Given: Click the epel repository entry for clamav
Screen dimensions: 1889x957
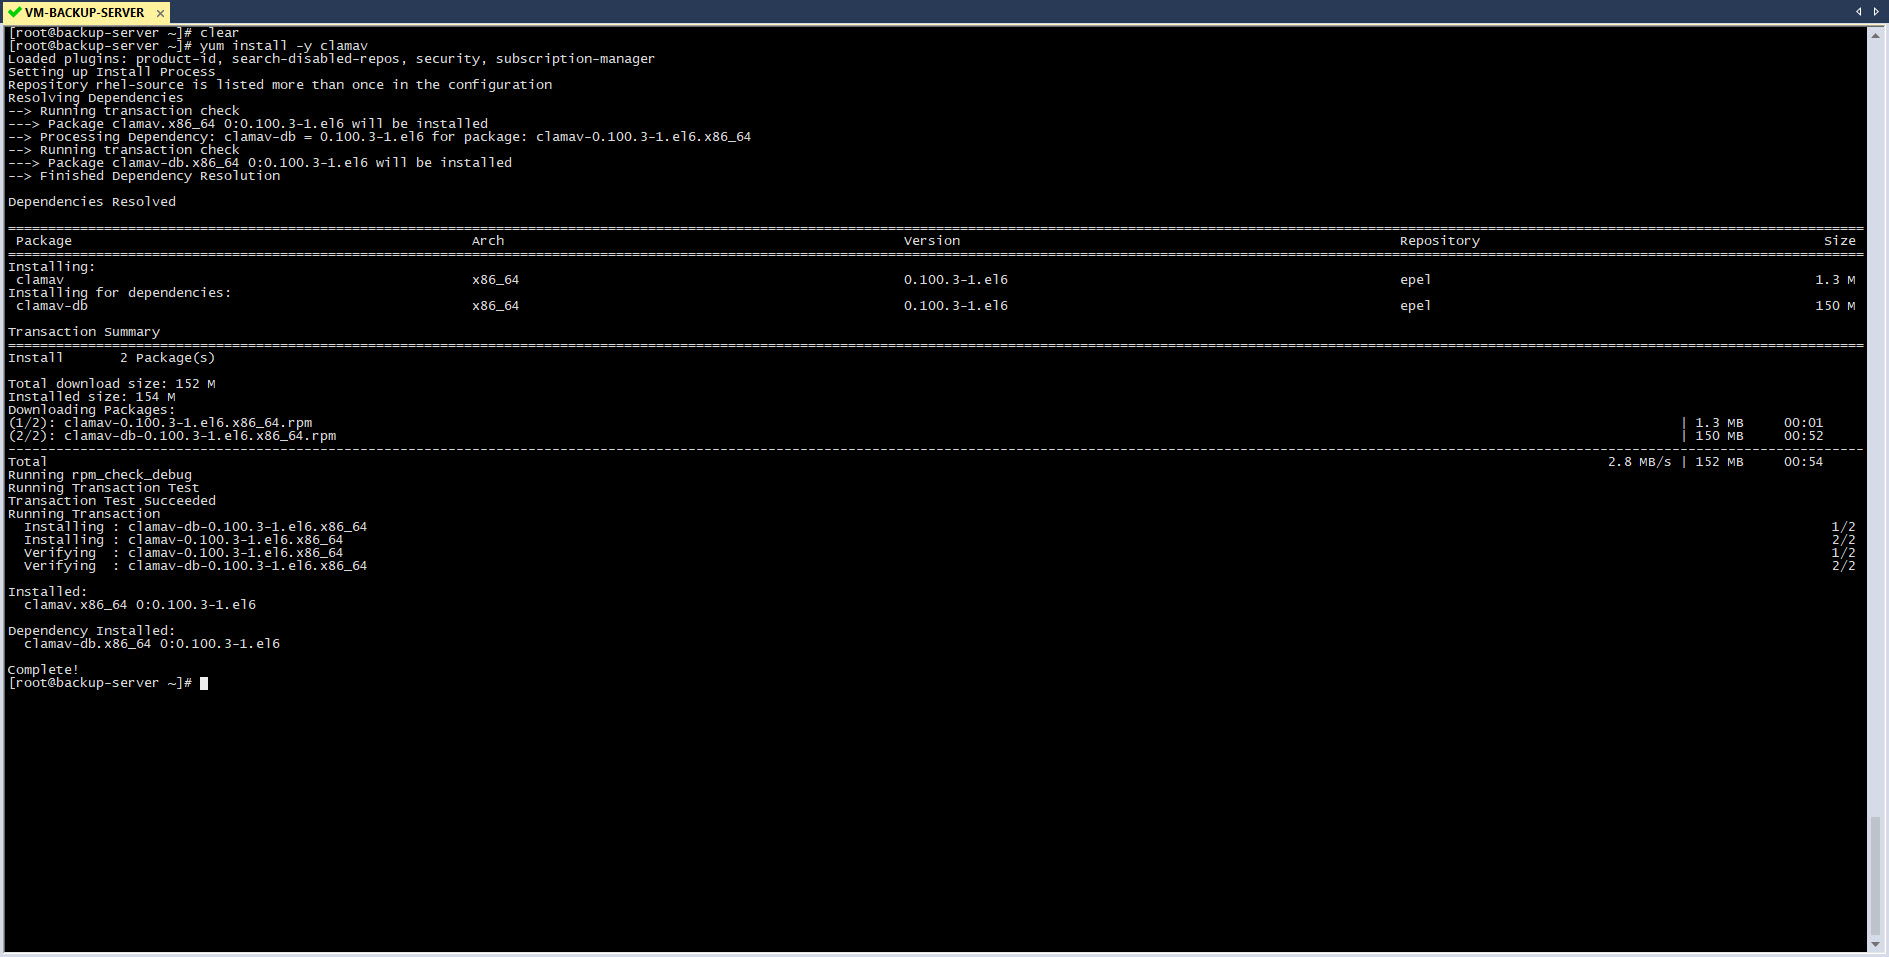Looking at the screenshot, I should [x=1415, y=279].
